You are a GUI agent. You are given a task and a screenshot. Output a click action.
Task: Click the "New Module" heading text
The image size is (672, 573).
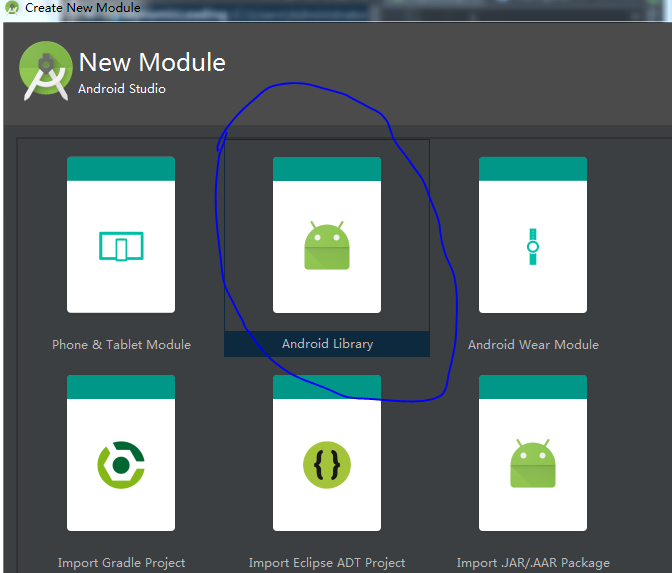click(152, 62)
